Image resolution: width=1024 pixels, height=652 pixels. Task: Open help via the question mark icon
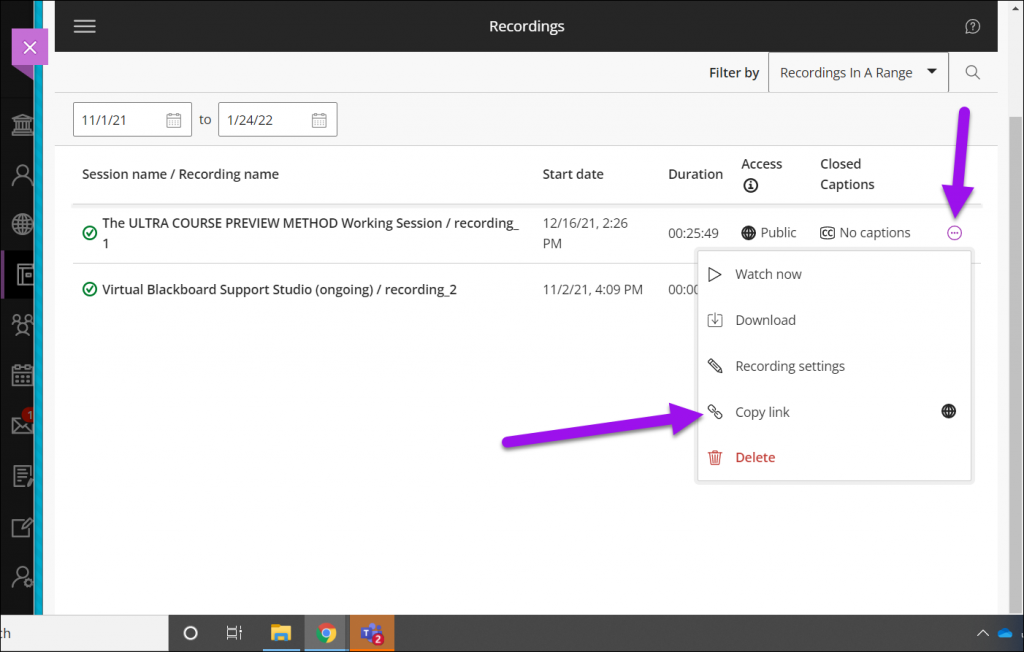[x=972, y=26]
